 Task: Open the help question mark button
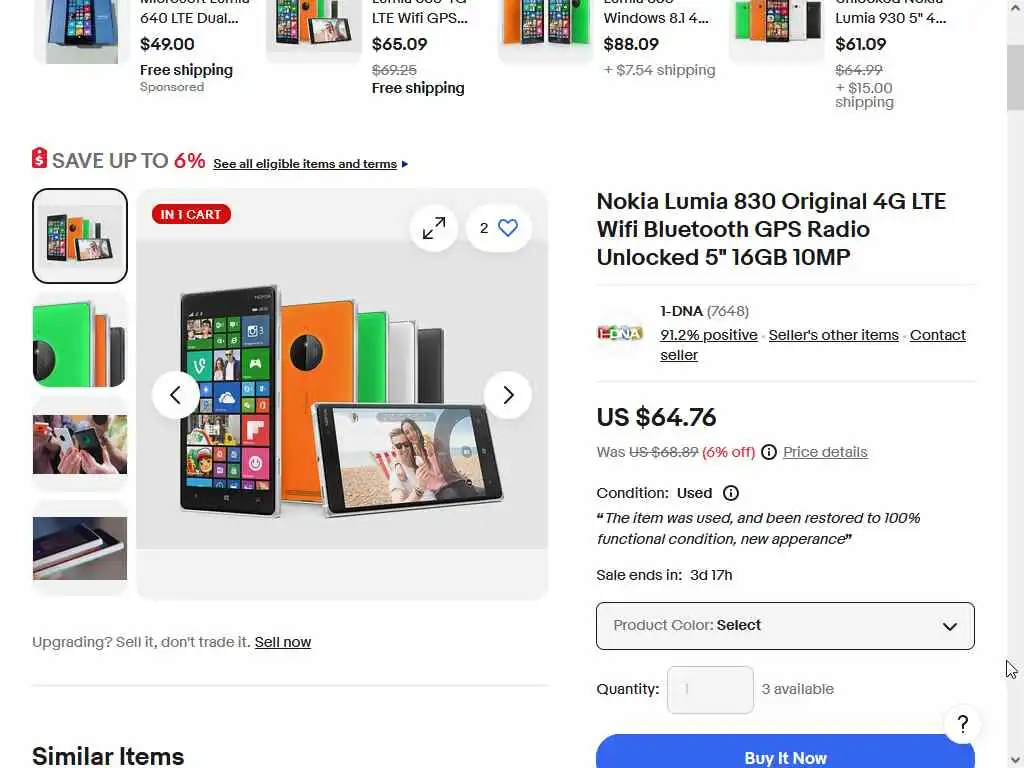click(962, 724)
